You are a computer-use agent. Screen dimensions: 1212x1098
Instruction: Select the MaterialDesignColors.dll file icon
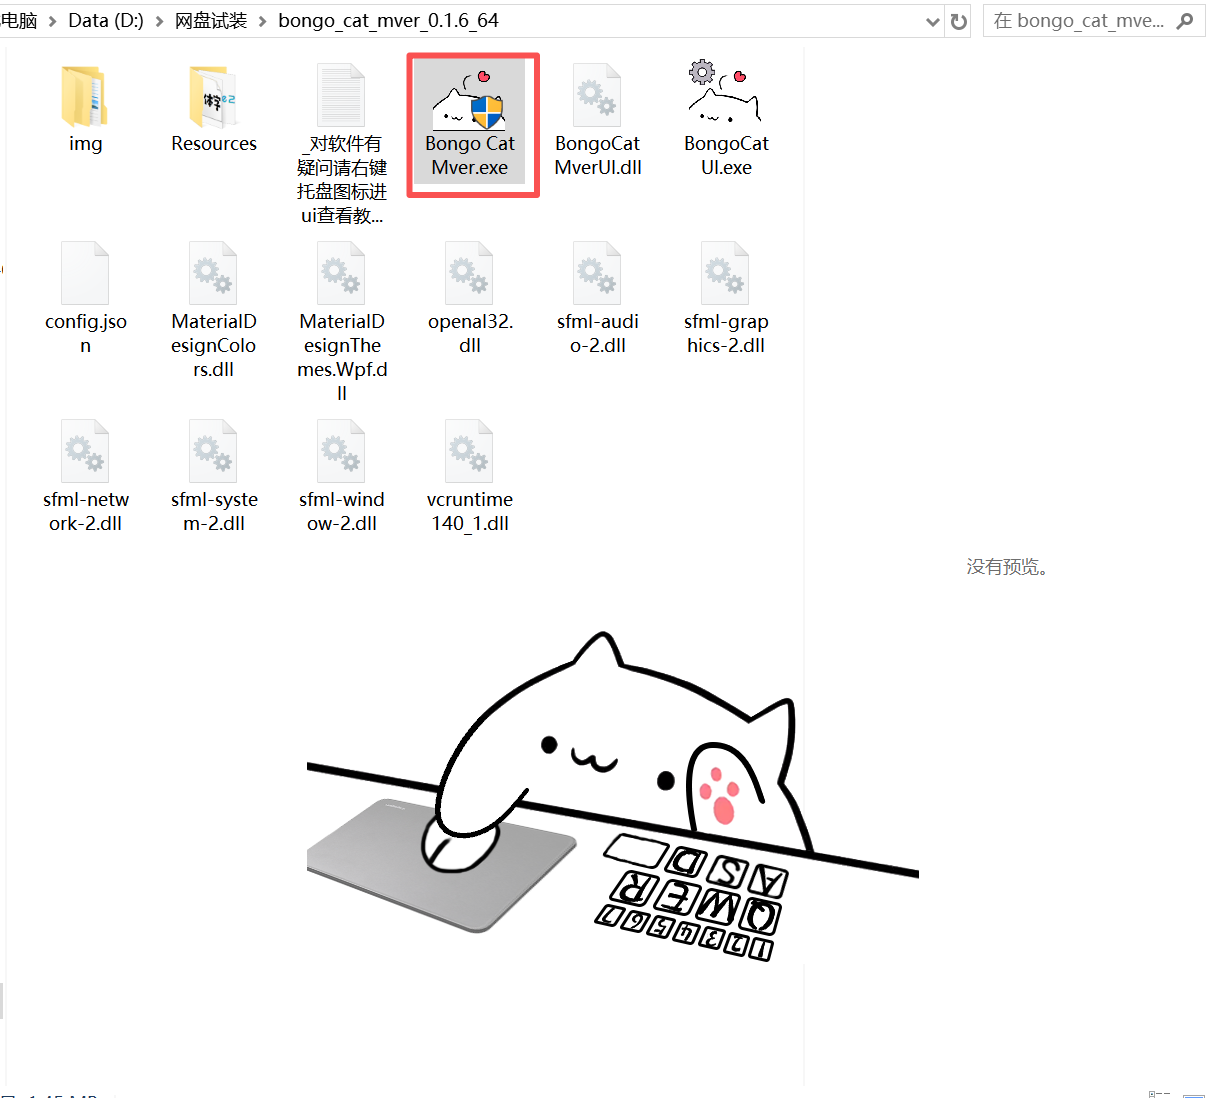(213, 273)
